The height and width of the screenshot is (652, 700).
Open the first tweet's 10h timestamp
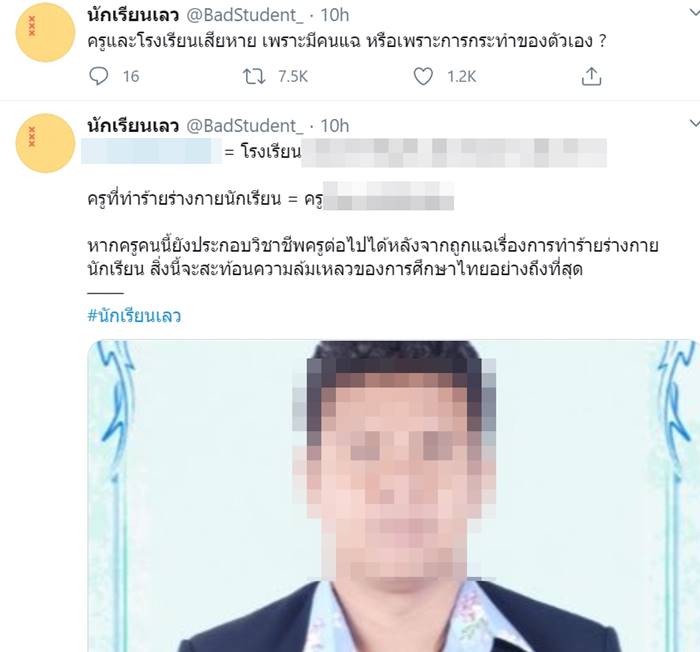pyautogui.click(x=335, y=15)
